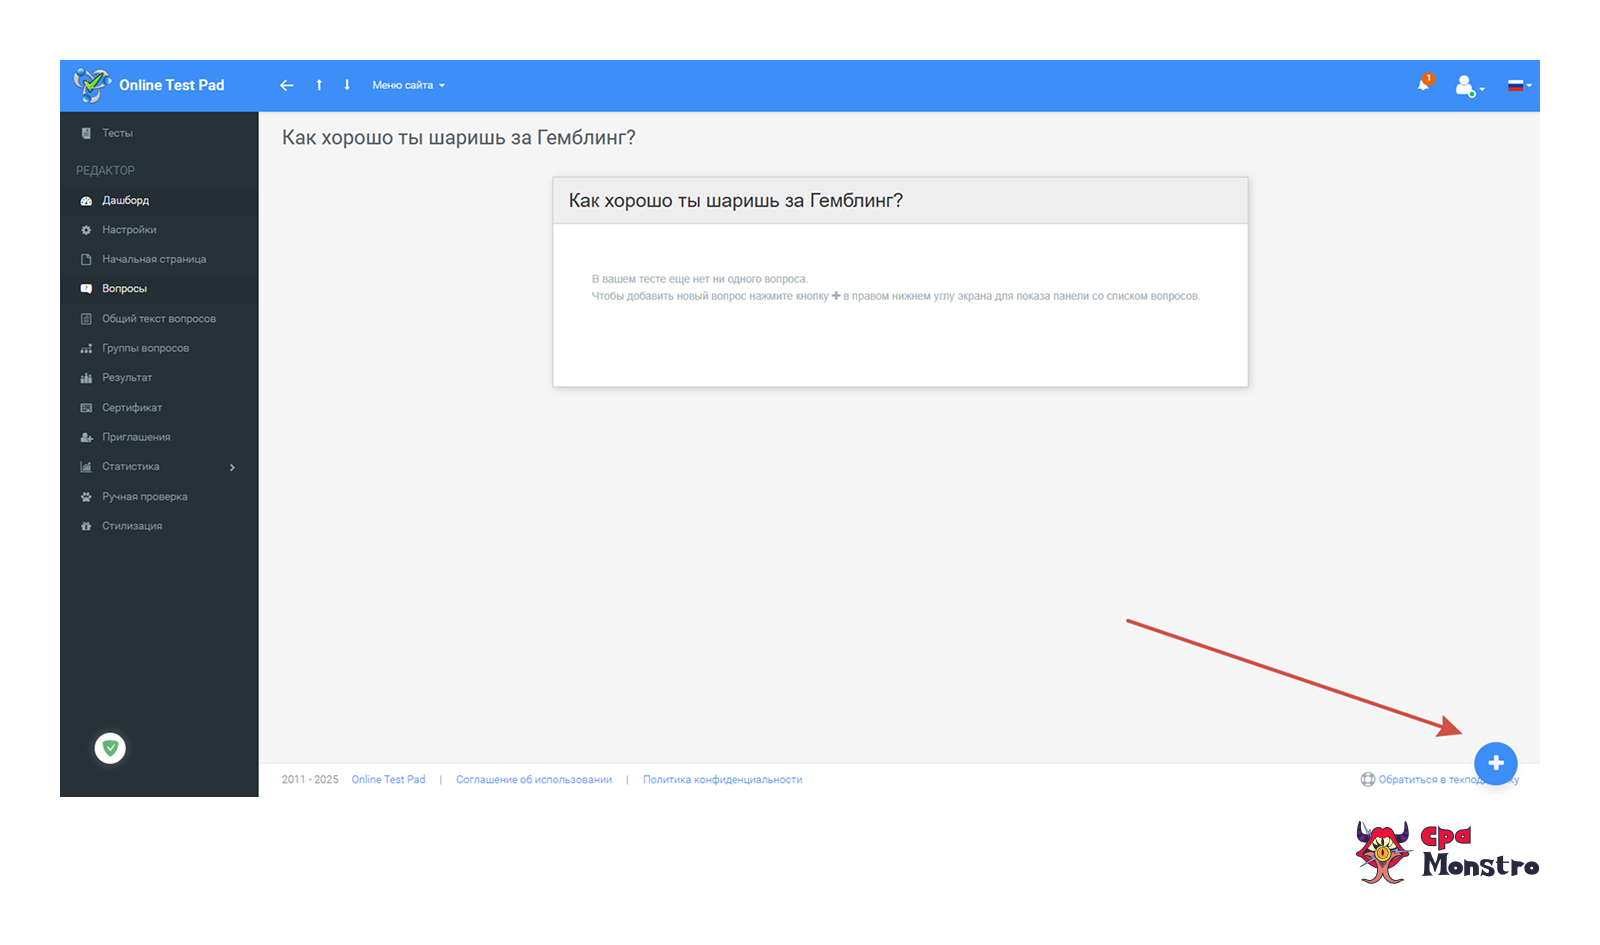Screen dimensions: 1600x945
Task: Click the Стилизация icon
Action: 86,526
